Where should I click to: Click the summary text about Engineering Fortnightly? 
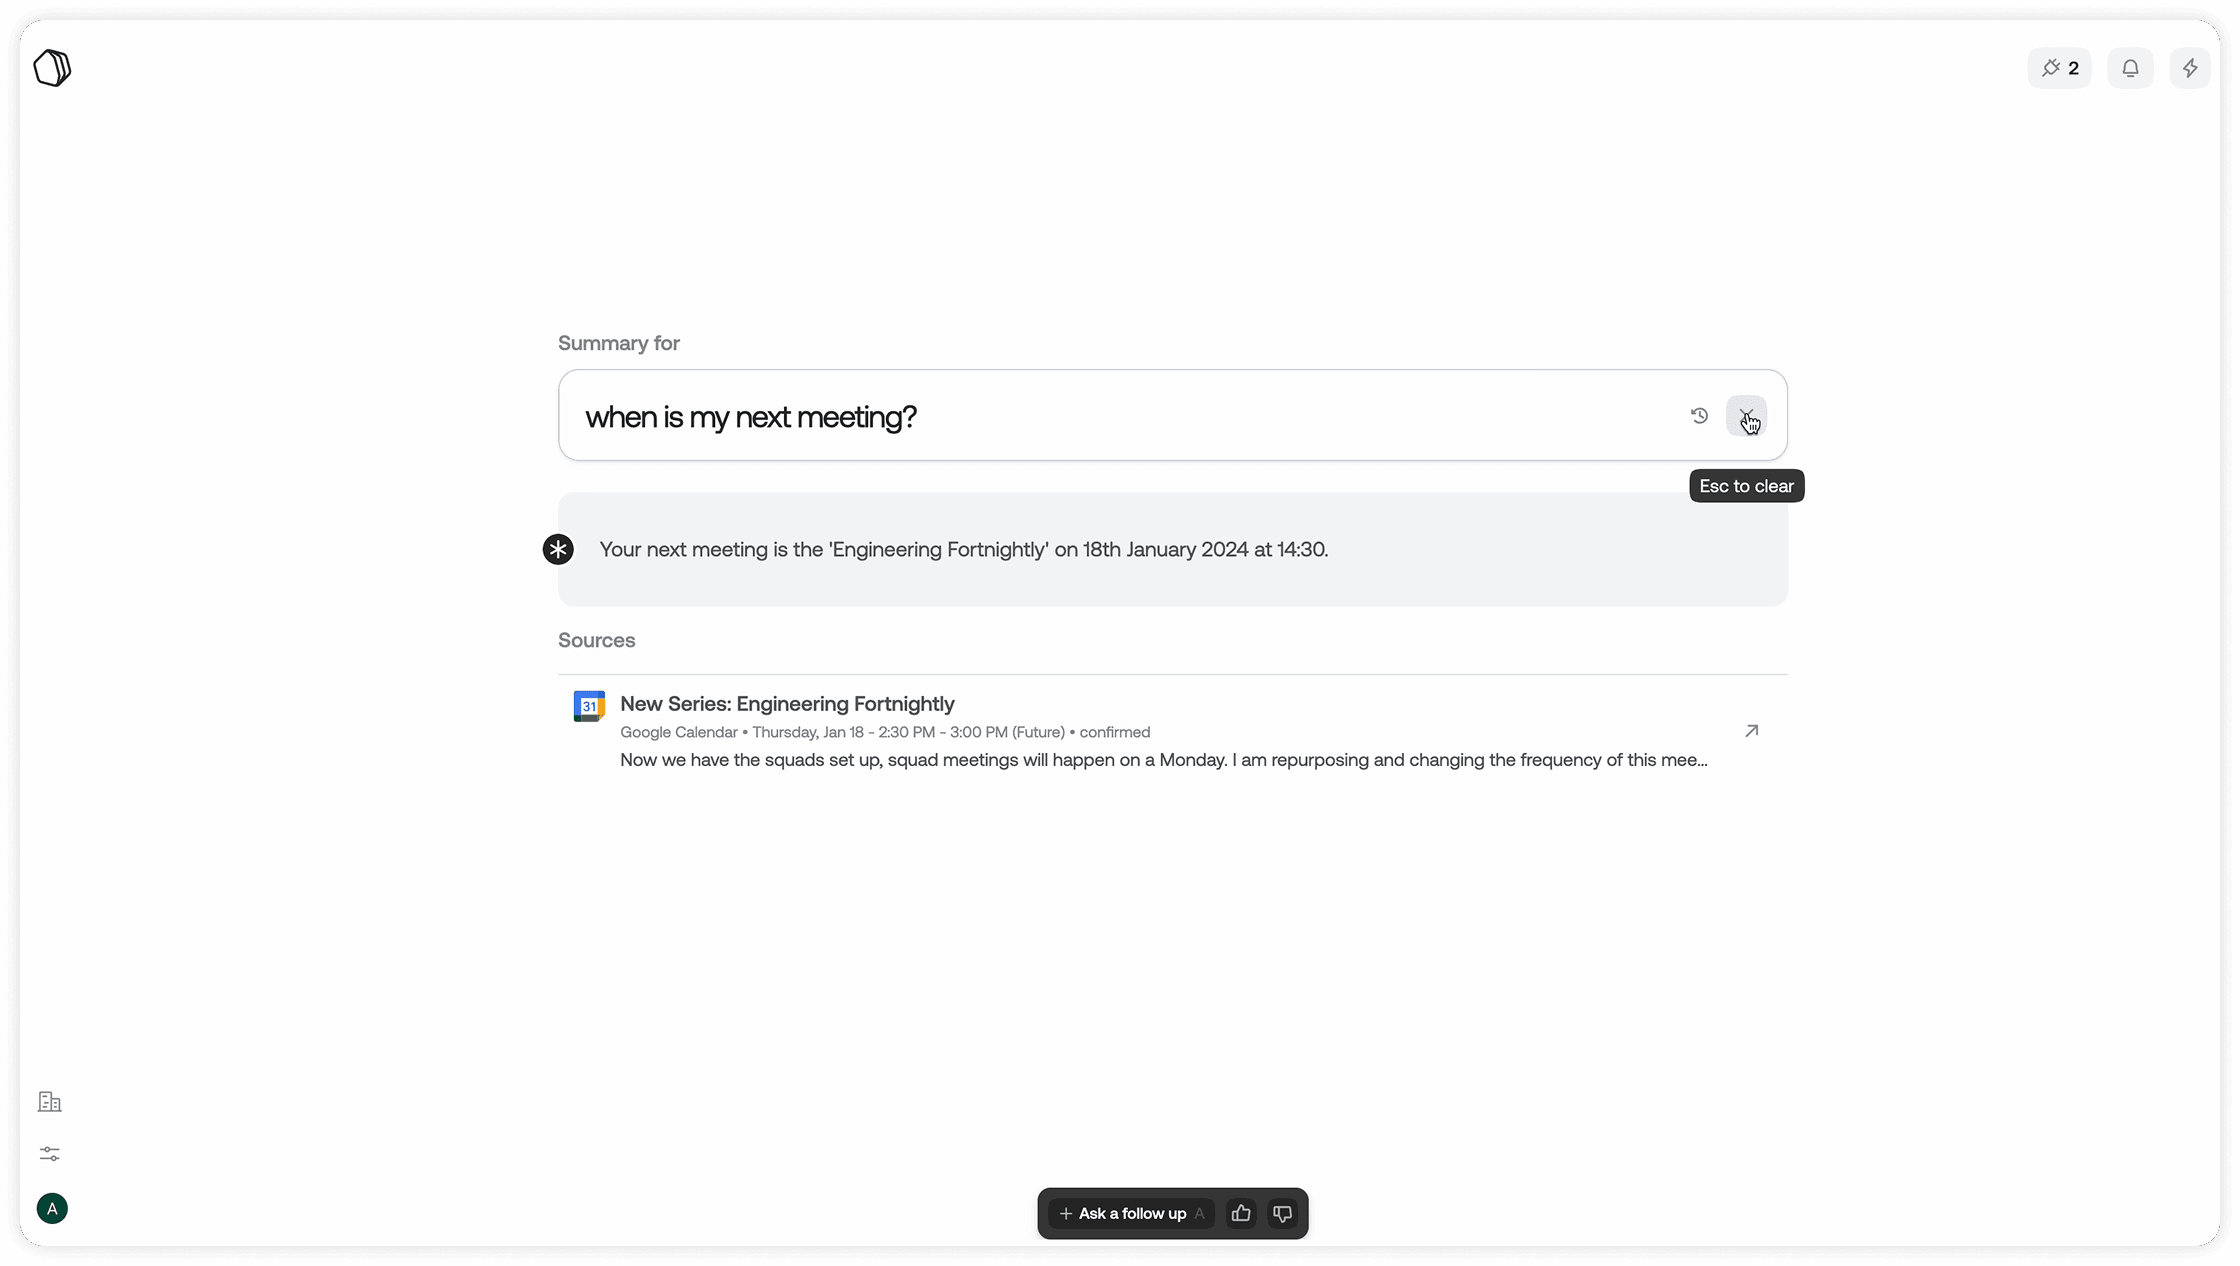click(x=964, y=549)
